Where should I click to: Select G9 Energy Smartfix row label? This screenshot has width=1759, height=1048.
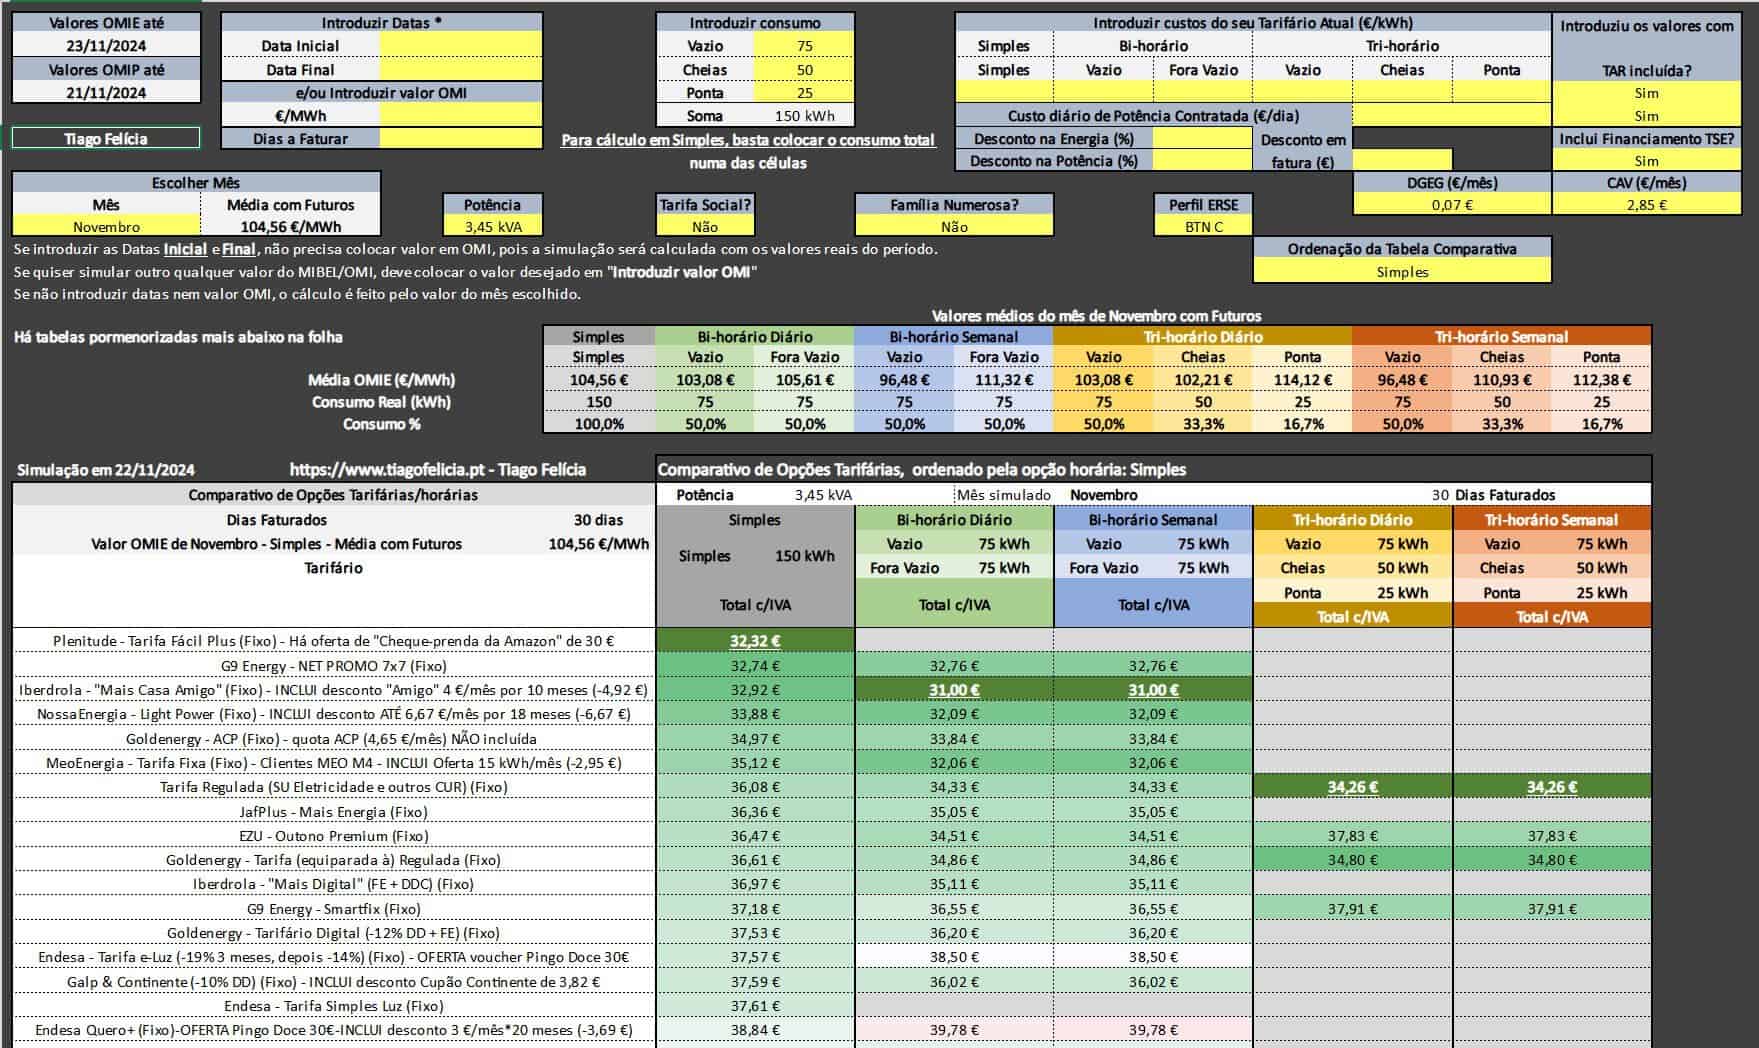click(334, 908)
